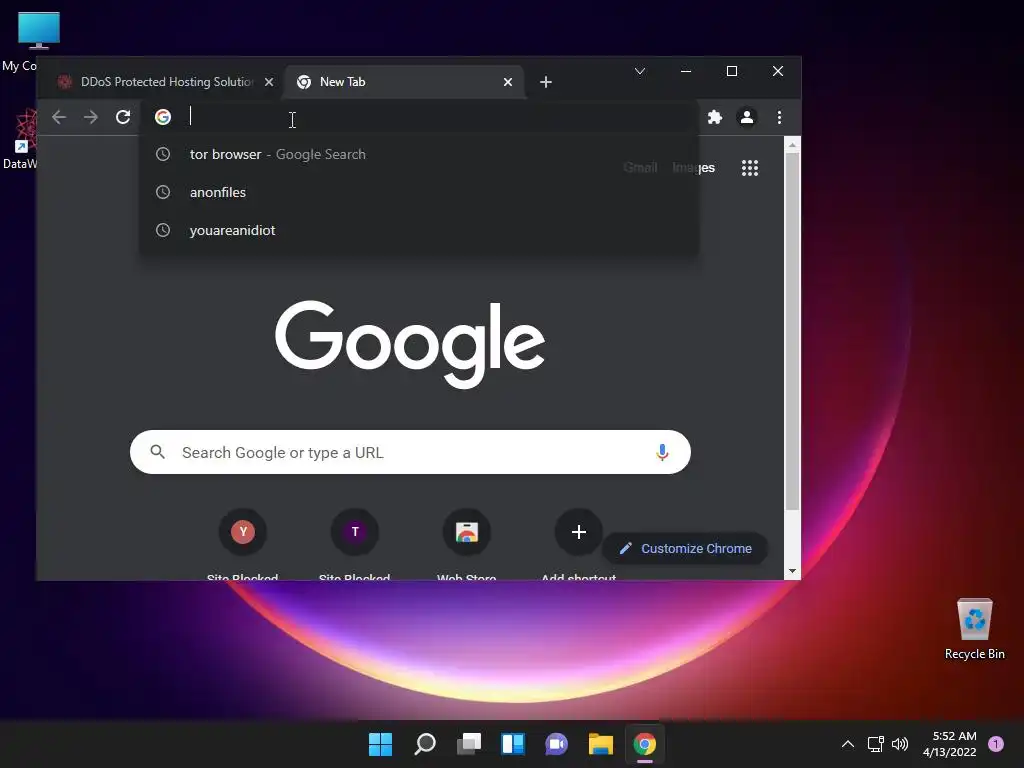Select the tor browser search suggestion
Viewport: 1024px width, 768px height.
(x=419, y=154)
